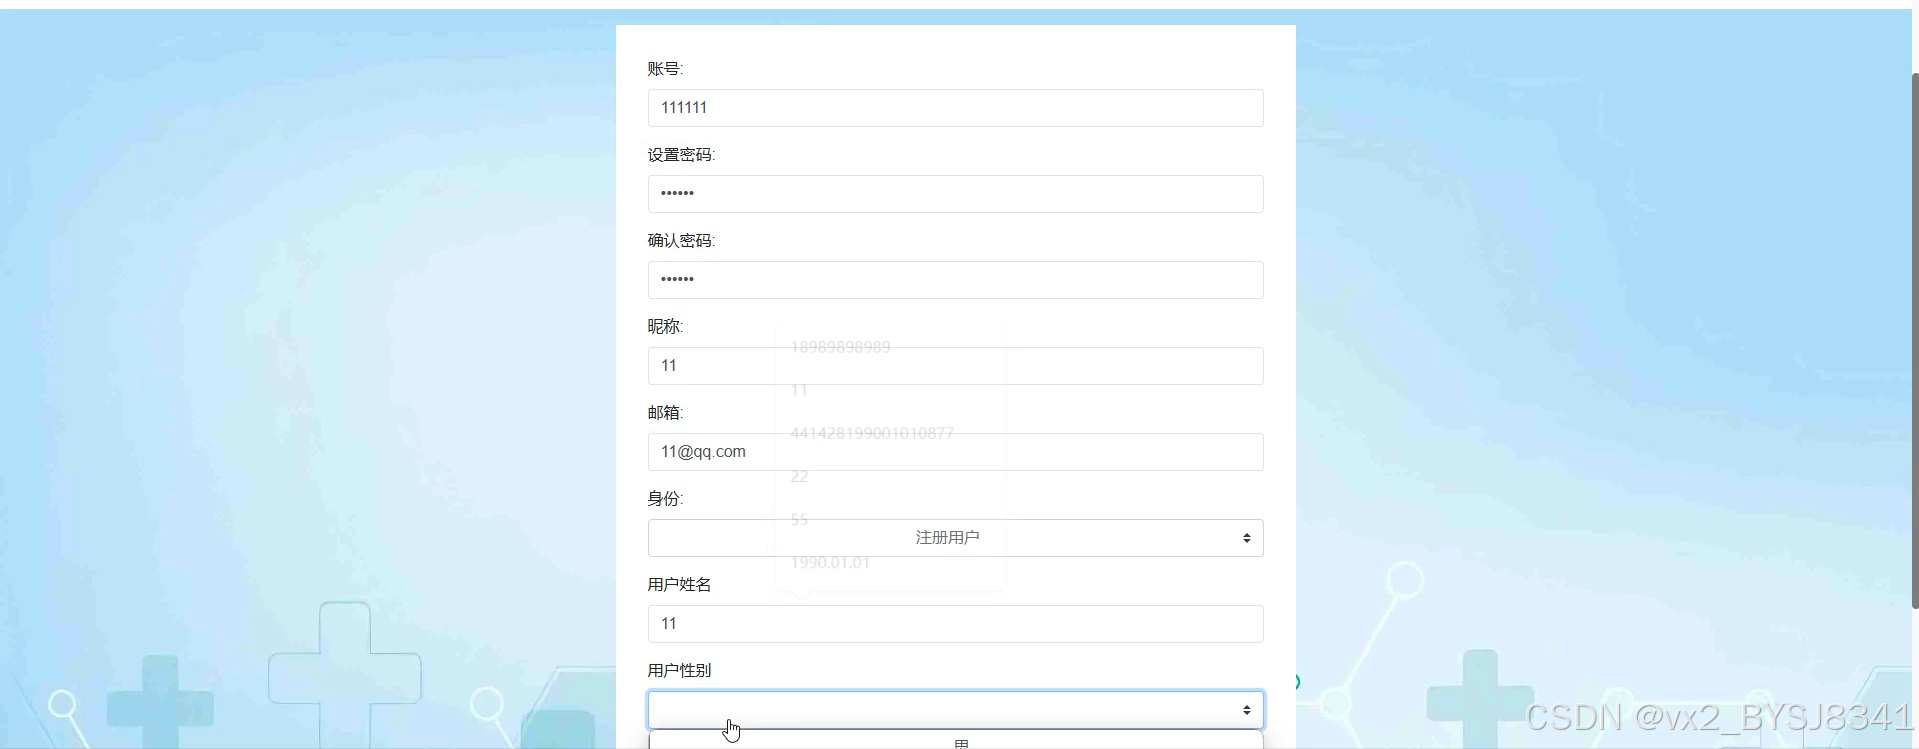Image resolution: width=1919 pixels, height=749 pixels.
Task: Click the 昵称 text input
Action: point(955,366)
